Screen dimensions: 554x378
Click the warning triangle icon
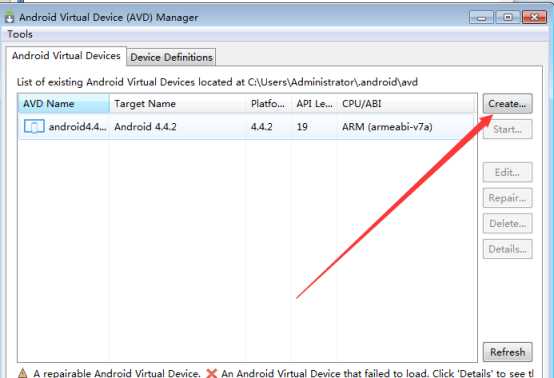[x=22, y=373]
